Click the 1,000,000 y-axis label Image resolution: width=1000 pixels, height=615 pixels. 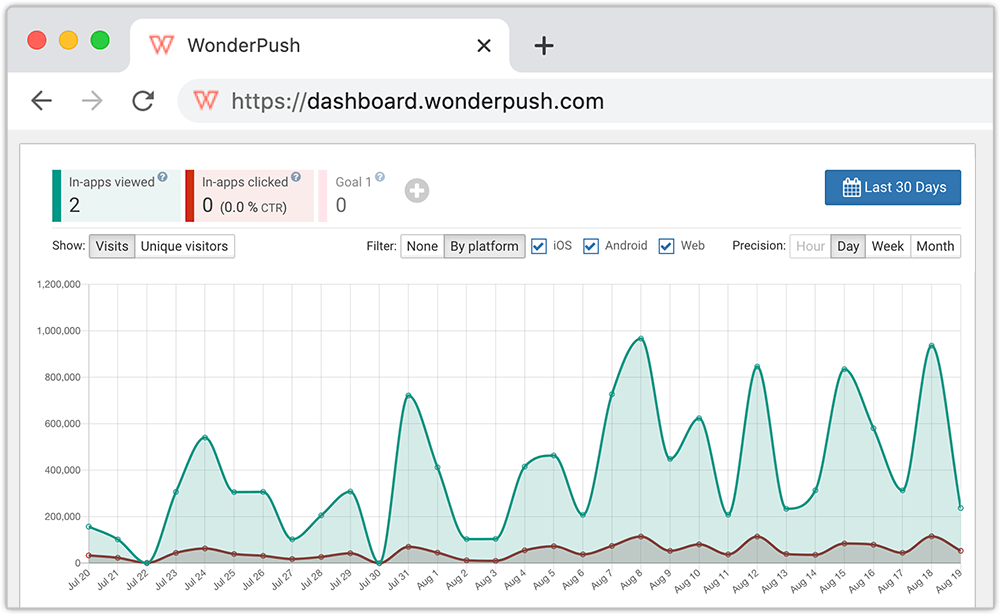(59, 331)
